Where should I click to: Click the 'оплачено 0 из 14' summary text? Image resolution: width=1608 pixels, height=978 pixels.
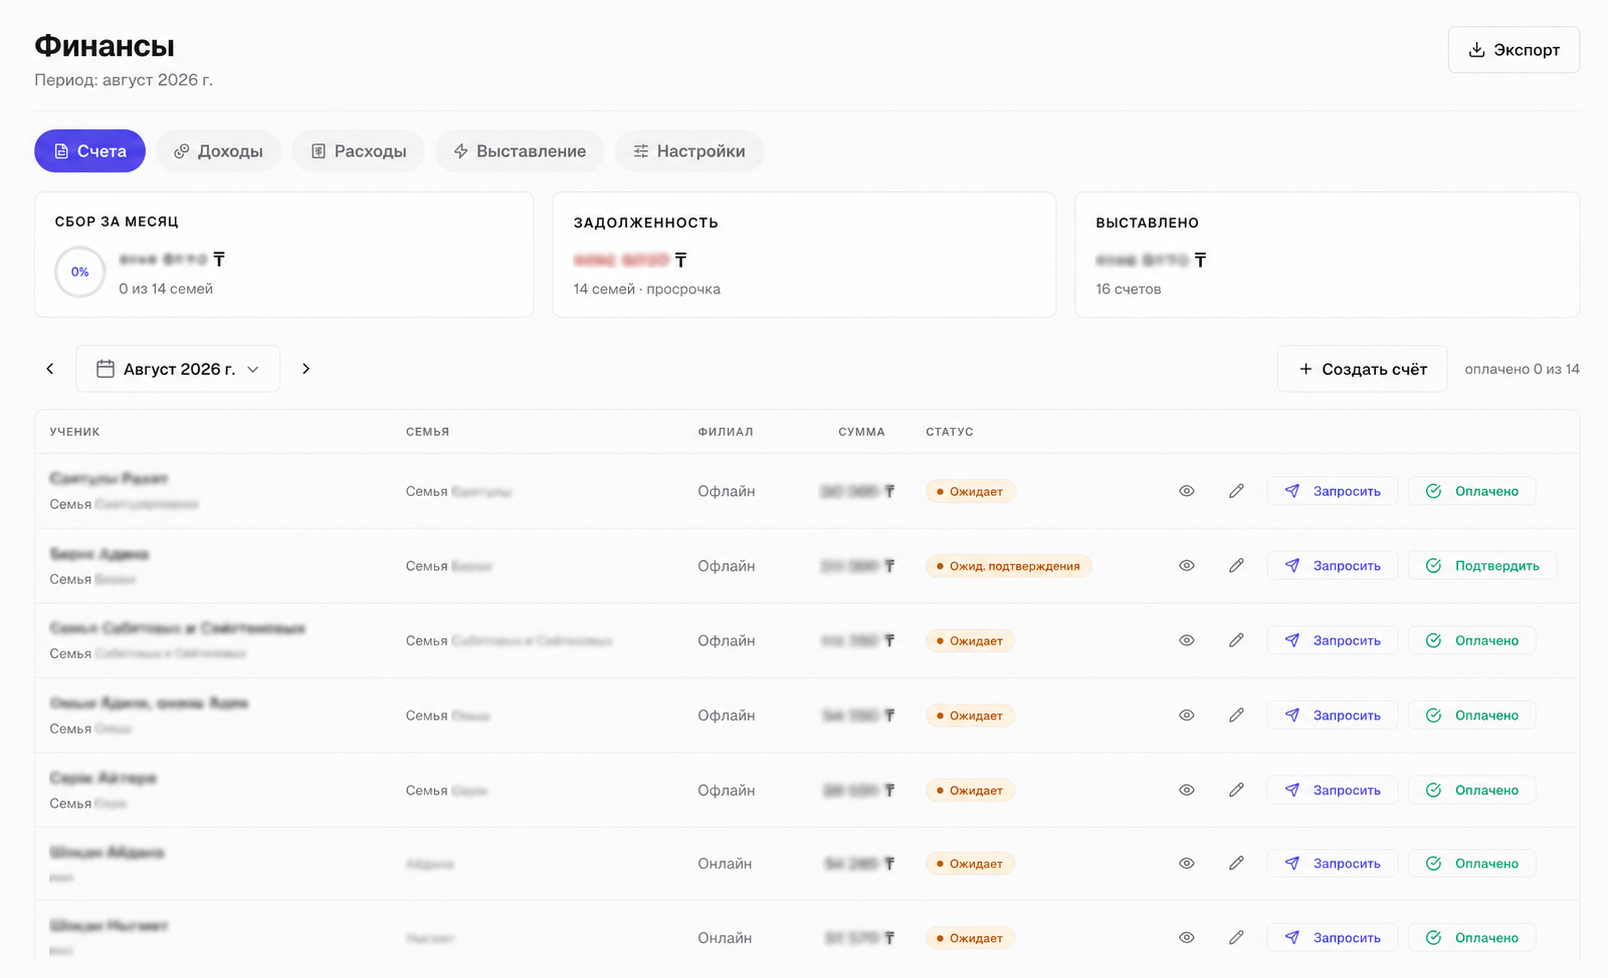point(1522,369)
